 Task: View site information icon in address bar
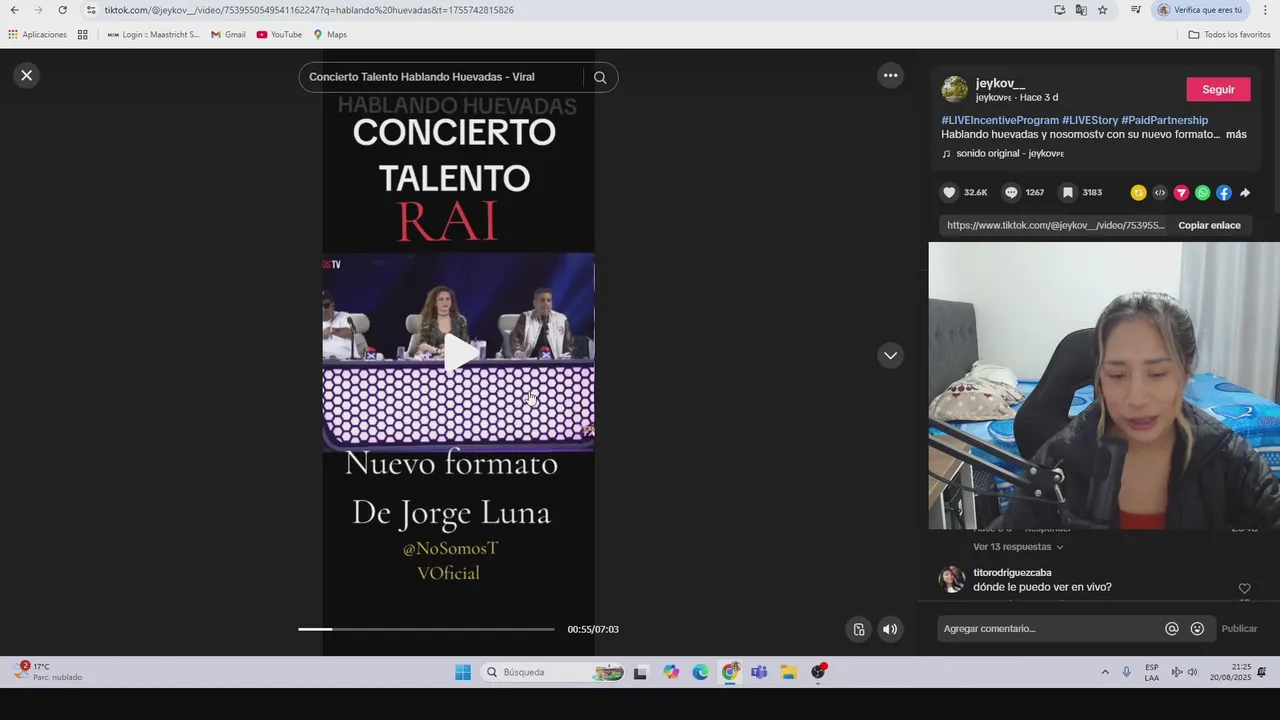(x=90, y=10)
